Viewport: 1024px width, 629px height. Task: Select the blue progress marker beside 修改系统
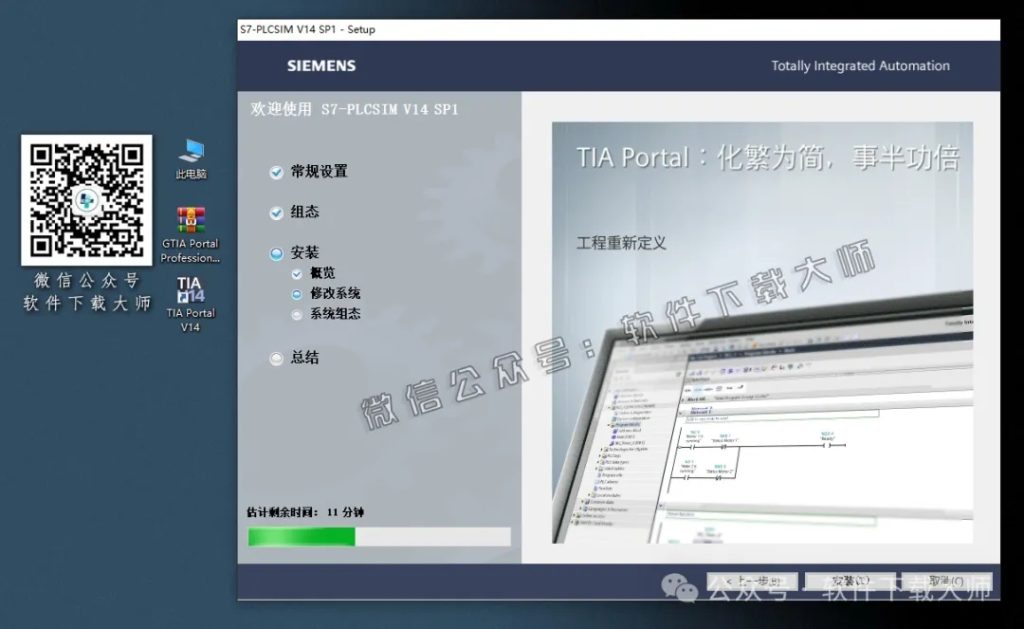tap(296, 293)
